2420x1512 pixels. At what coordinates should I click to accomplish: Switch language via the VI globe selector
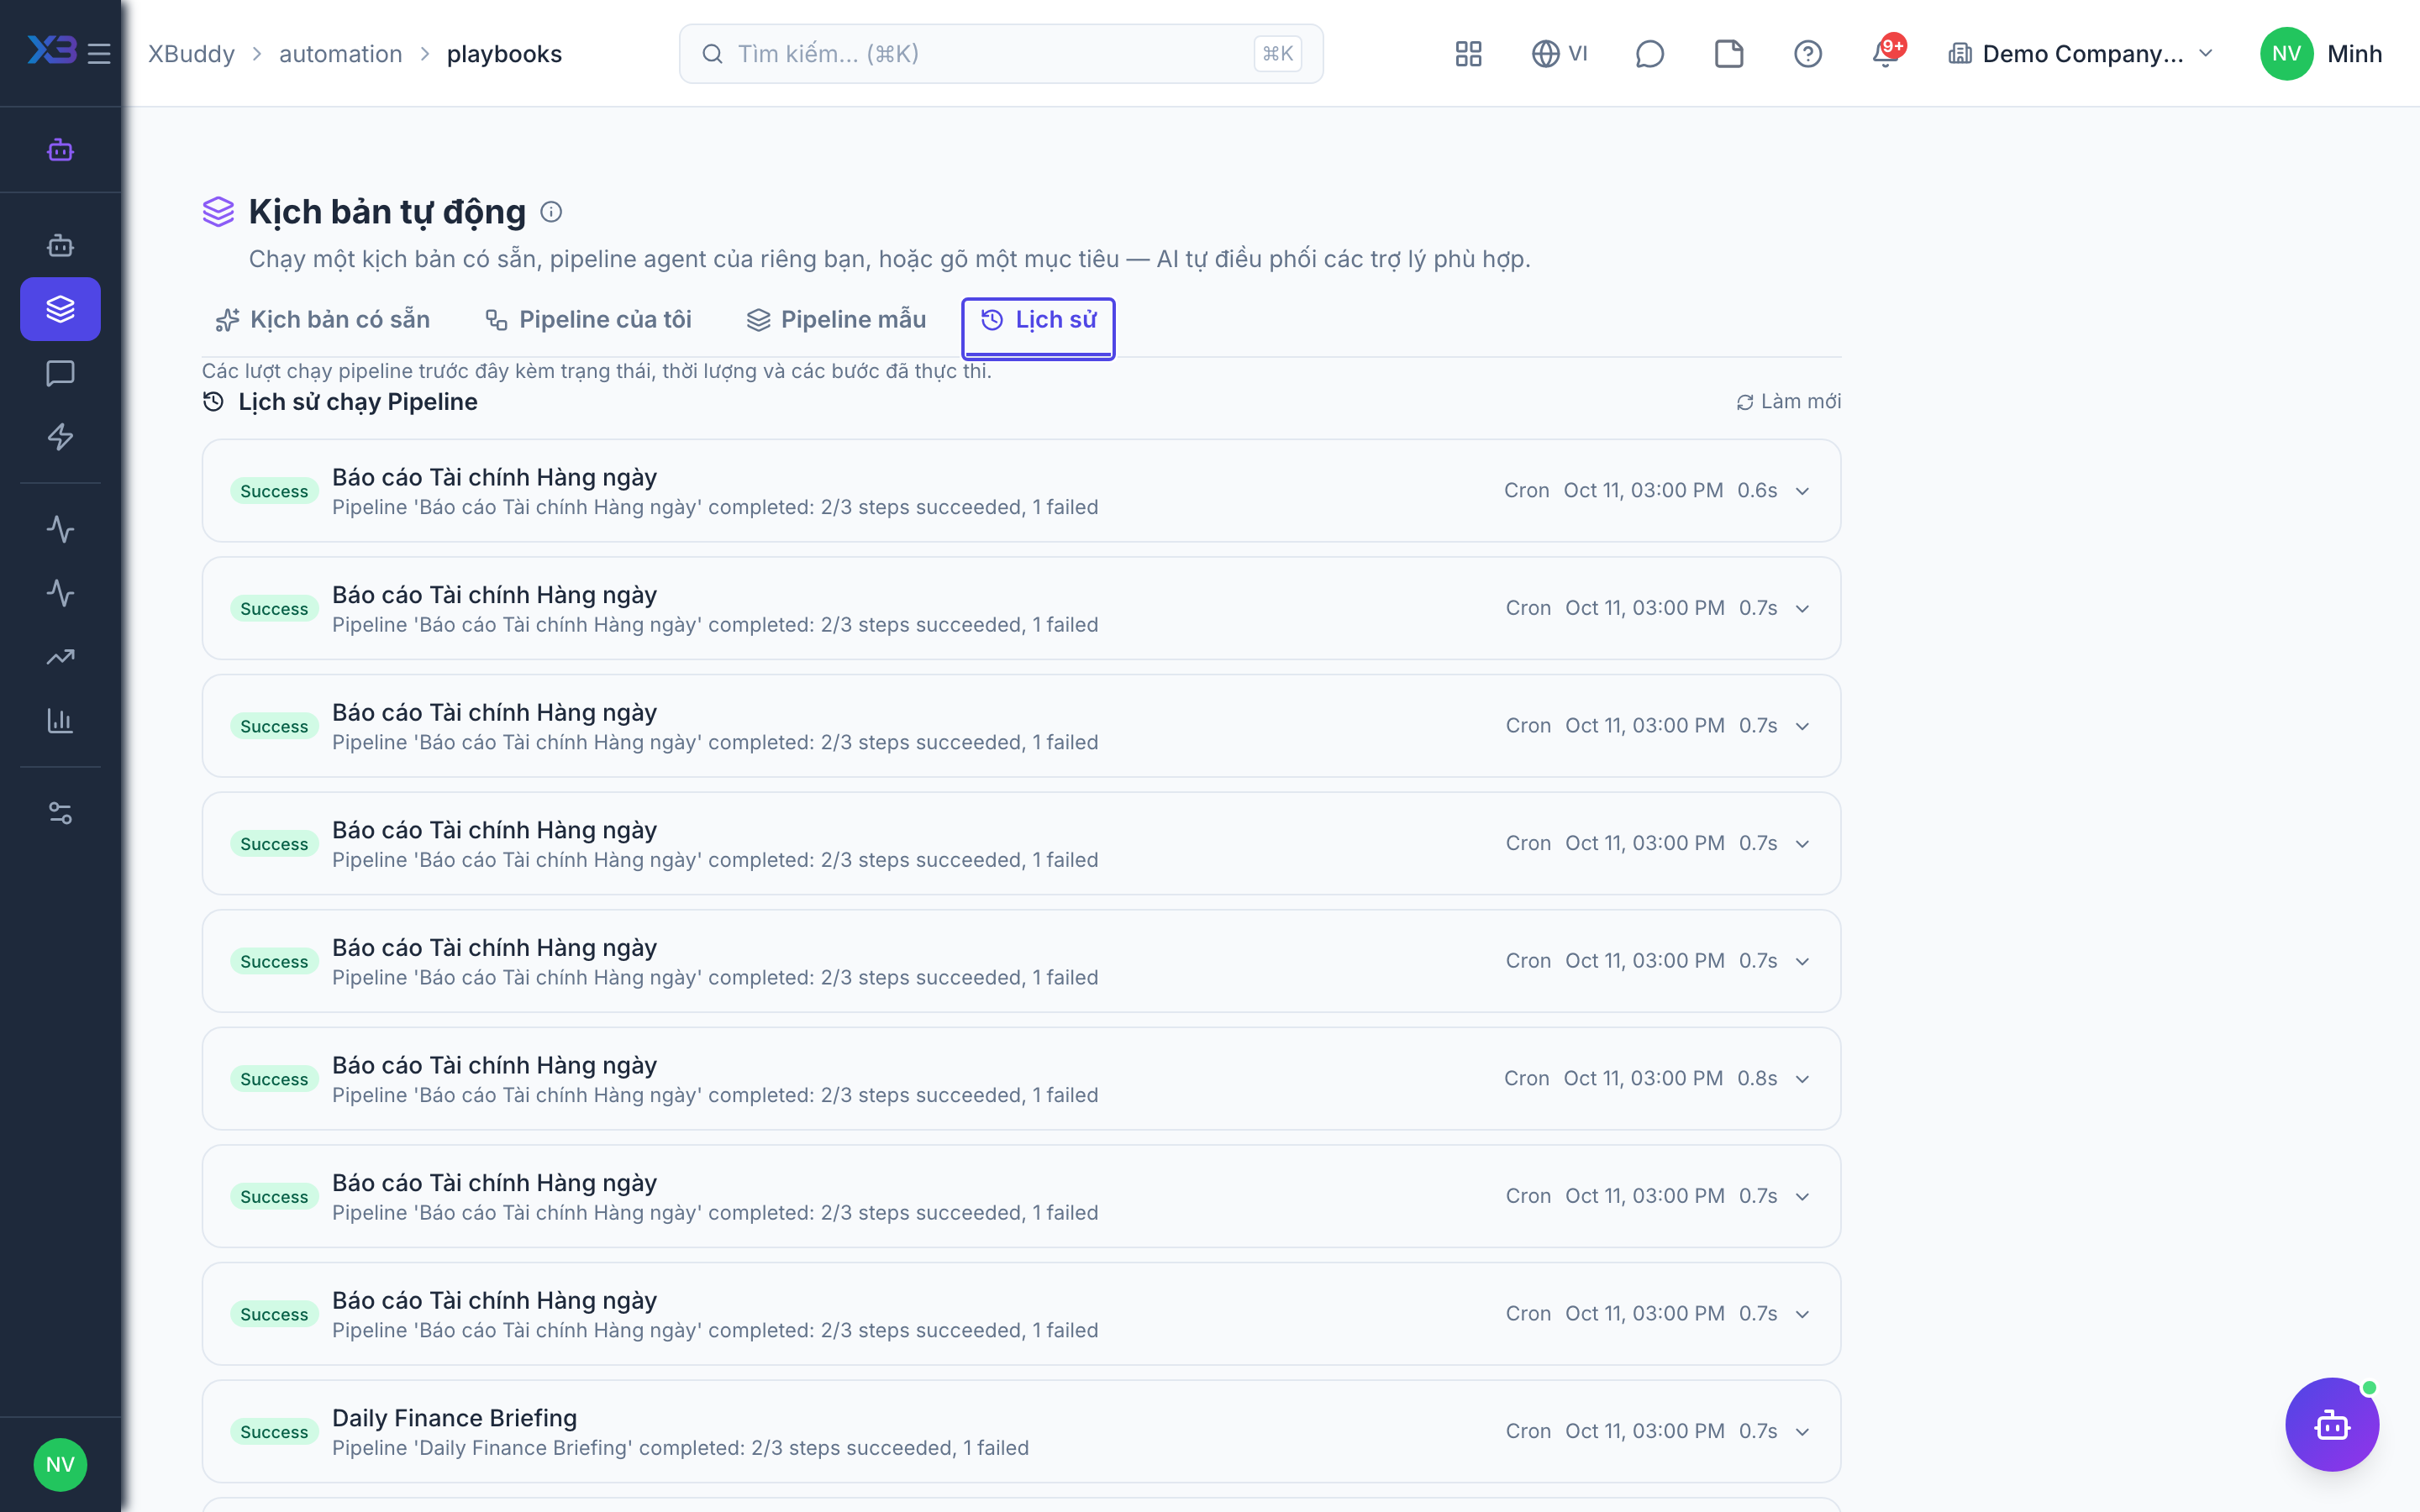(1560, 54)
